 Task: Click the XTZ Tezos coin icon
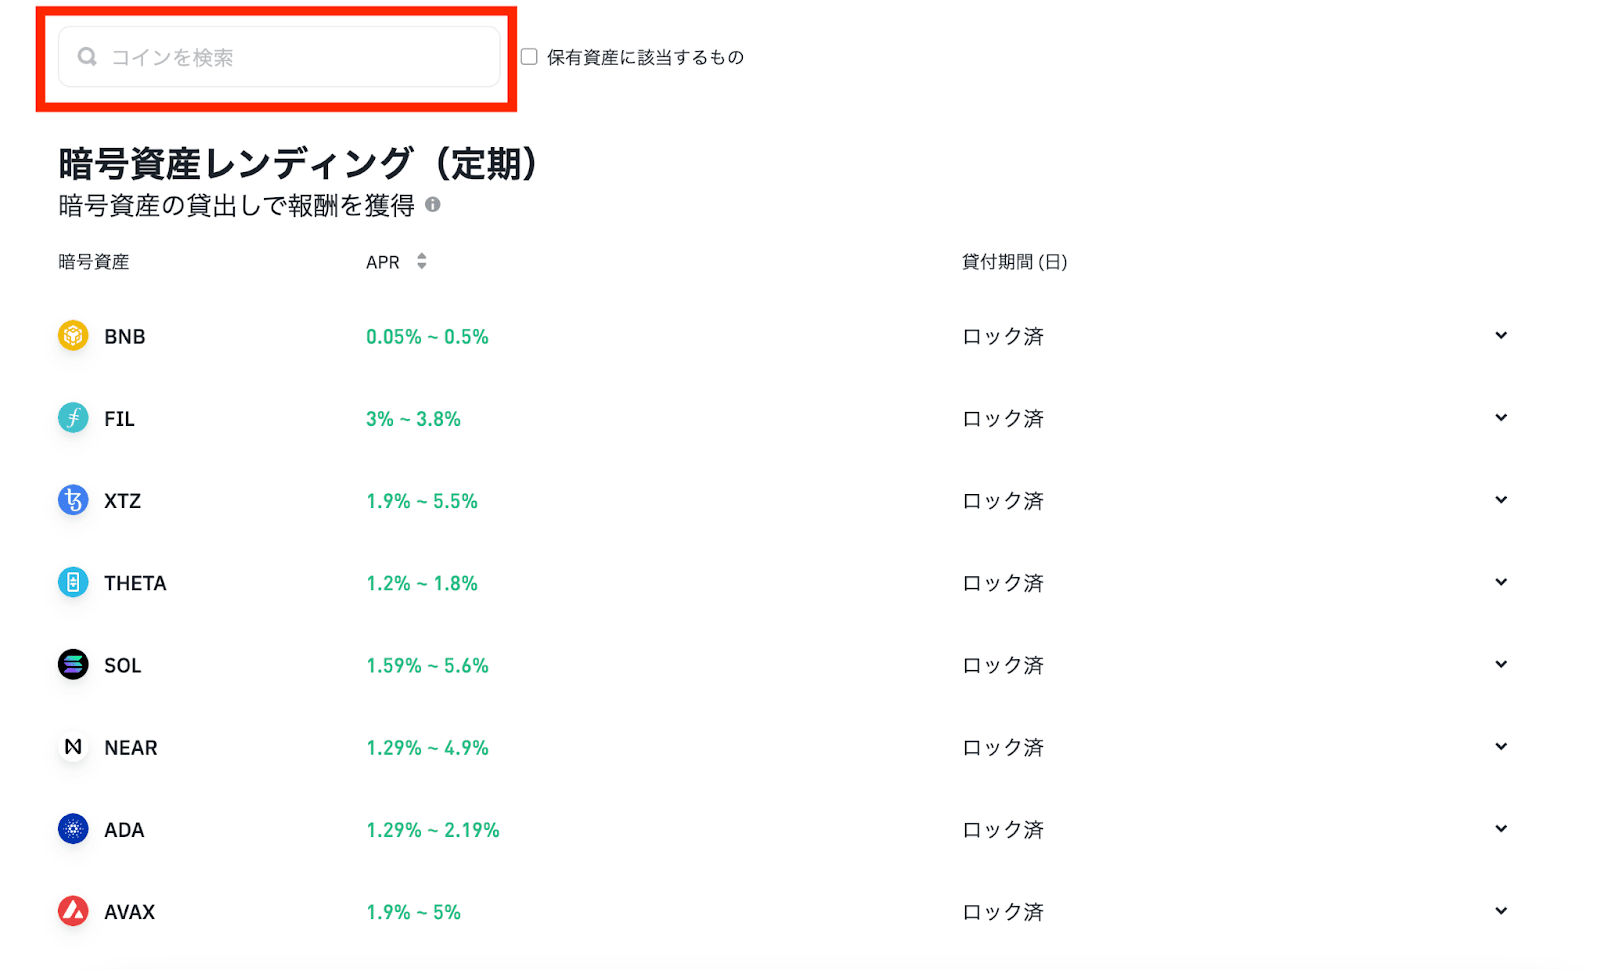pyautogui.click(x=73, y=500)
